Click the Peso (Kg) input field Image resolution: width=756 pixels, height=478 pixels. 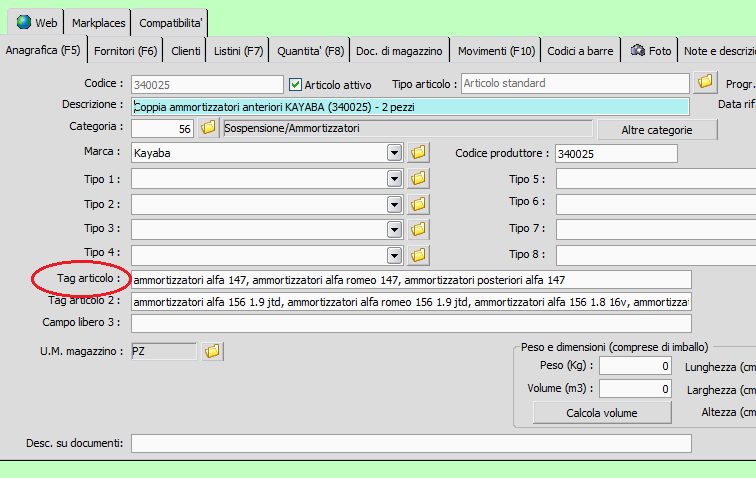(635, 366)
